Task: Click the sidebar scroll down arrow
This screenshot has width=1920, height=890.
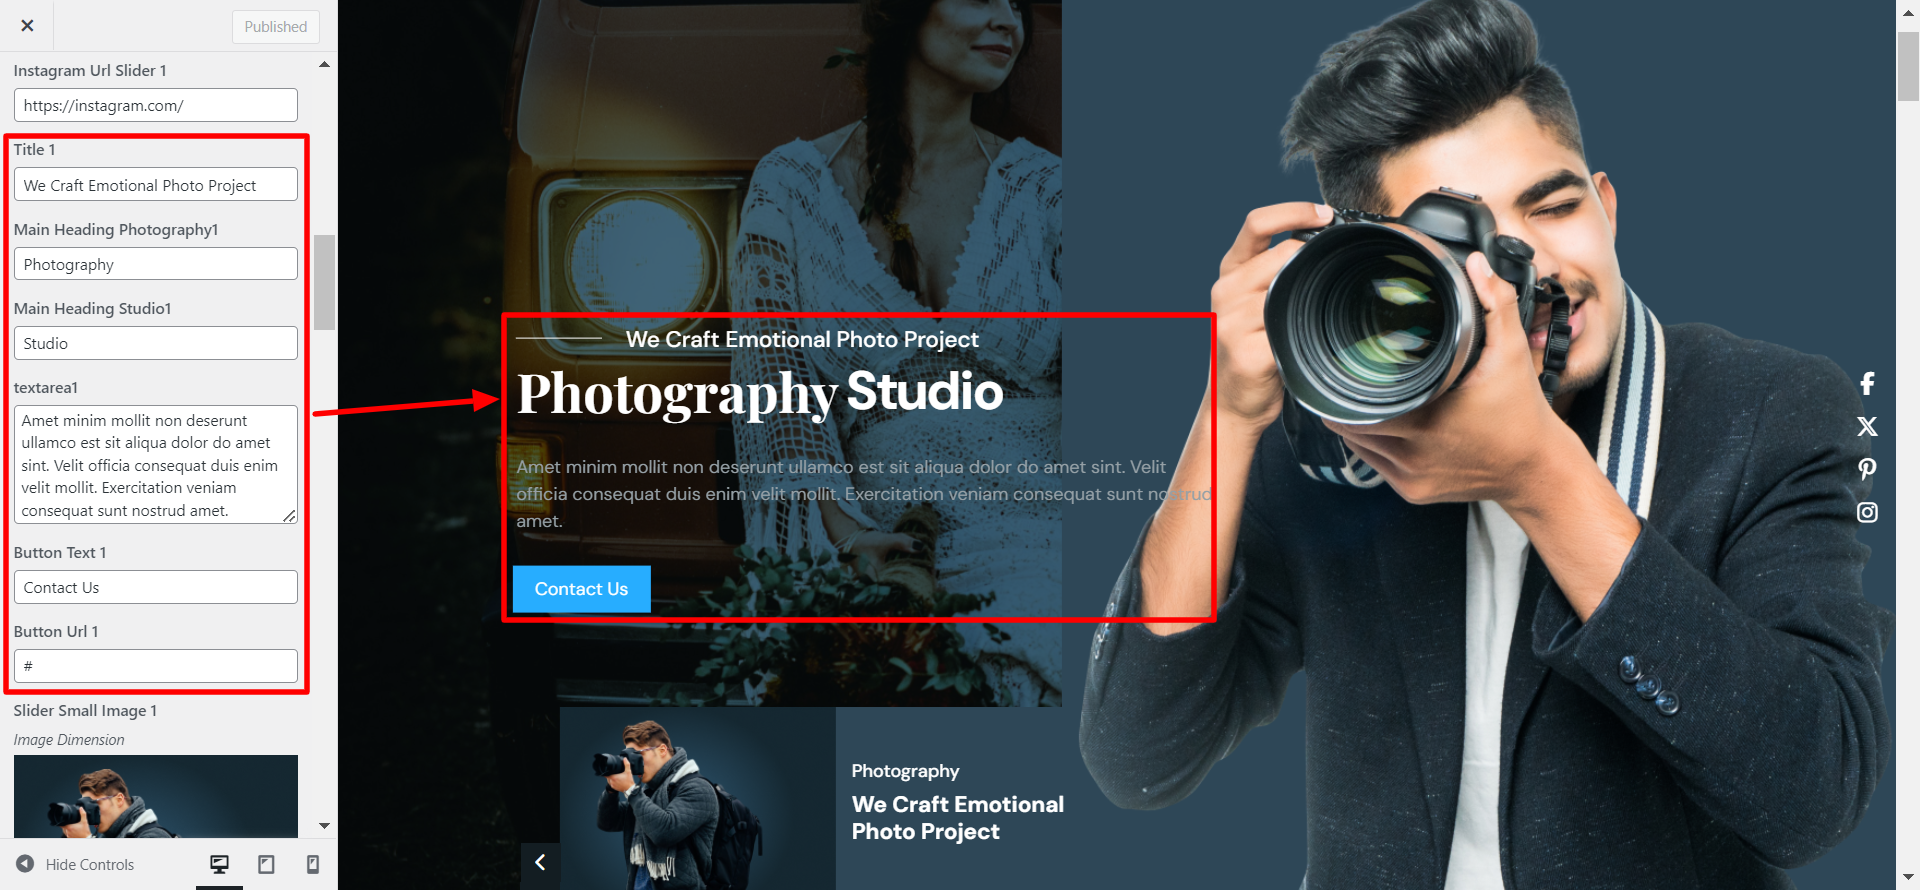Action: (x=324, y=826)
